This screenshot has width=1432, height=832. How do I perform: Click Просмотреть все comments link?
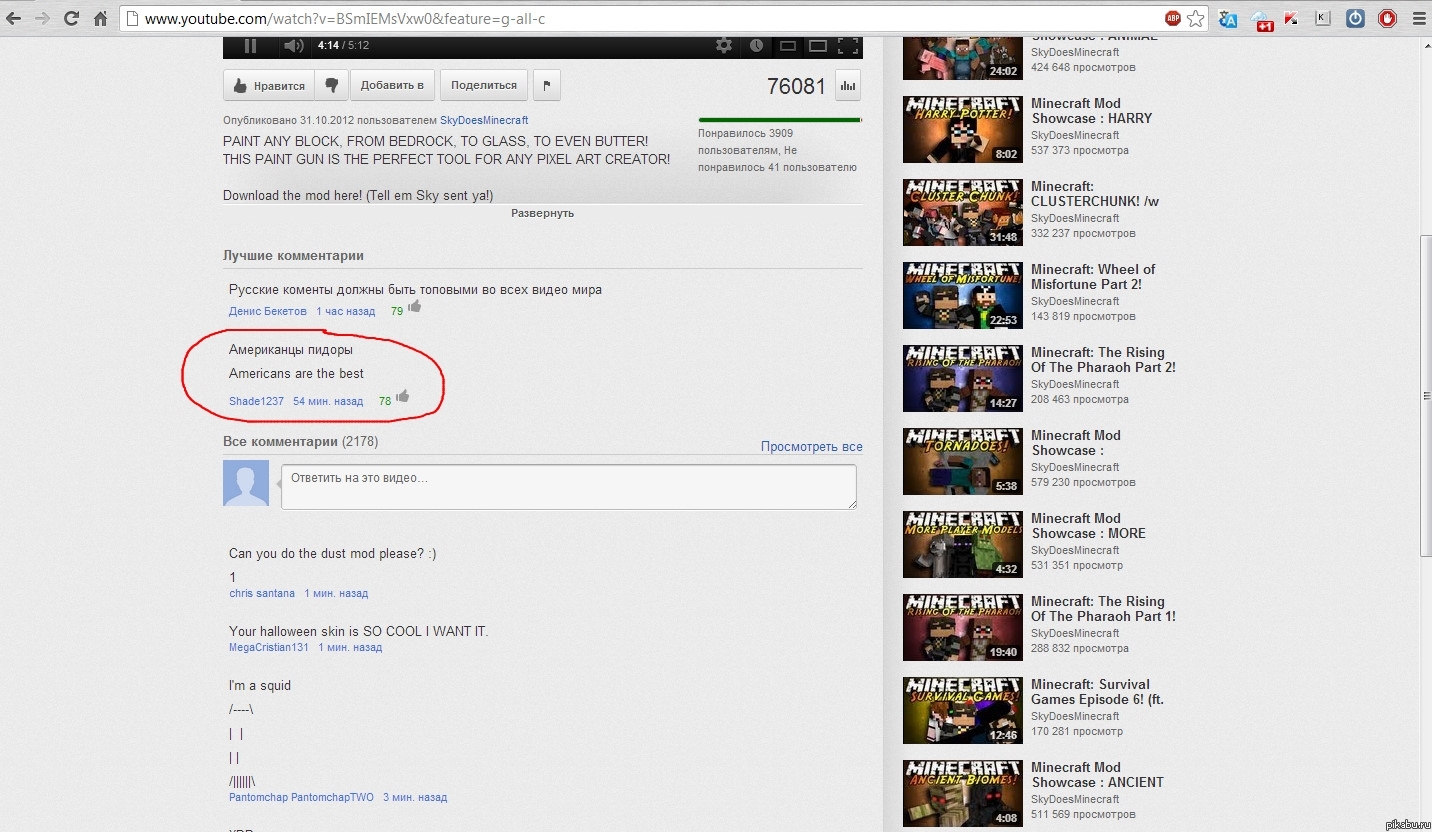click(811, 447)
